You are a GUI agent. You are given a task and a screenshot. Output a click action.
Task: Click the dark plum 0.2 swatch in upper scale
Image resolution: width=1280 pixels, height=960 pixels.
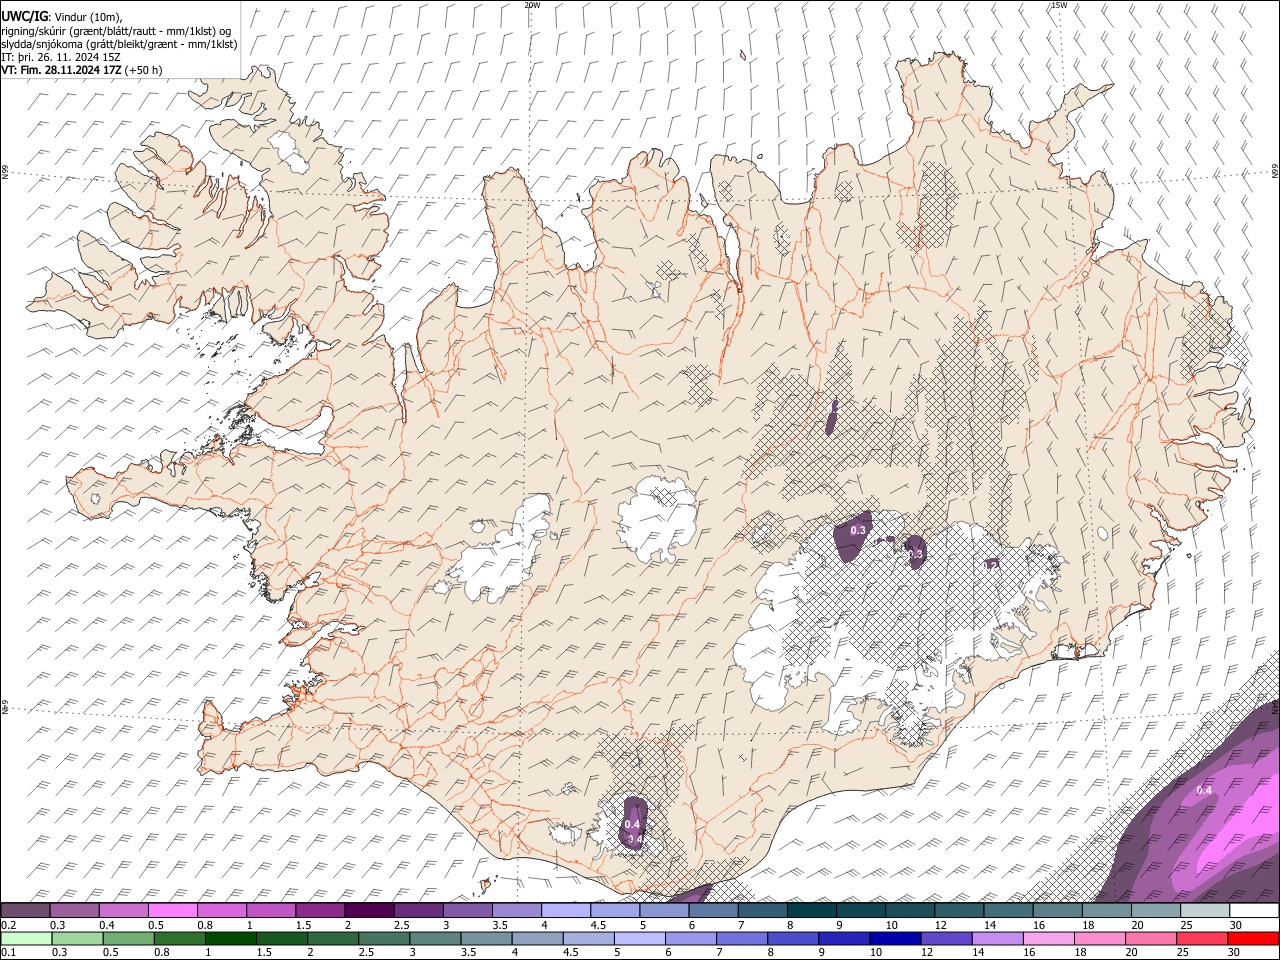tap(26, 911)
